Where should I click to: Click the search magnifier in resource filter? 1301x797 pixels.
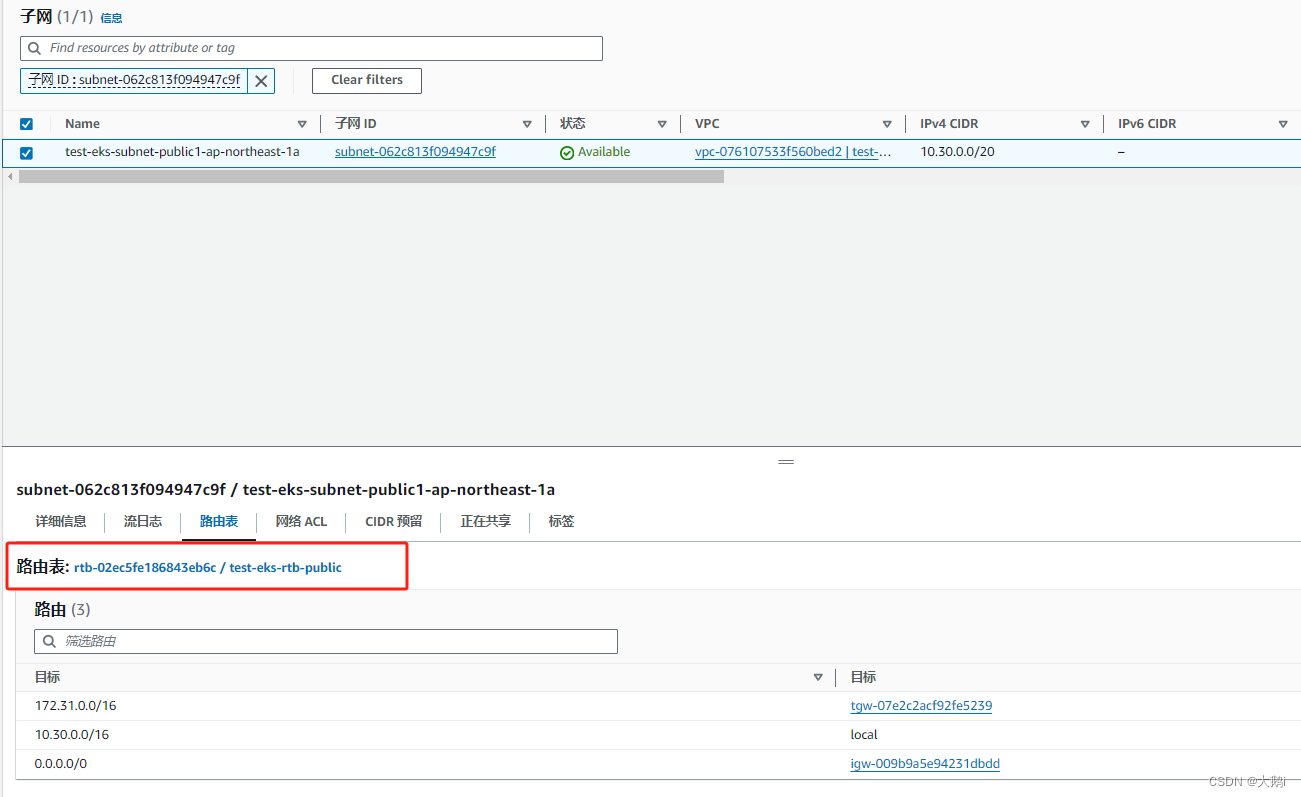pyautogui.click(x=36, y=48)
